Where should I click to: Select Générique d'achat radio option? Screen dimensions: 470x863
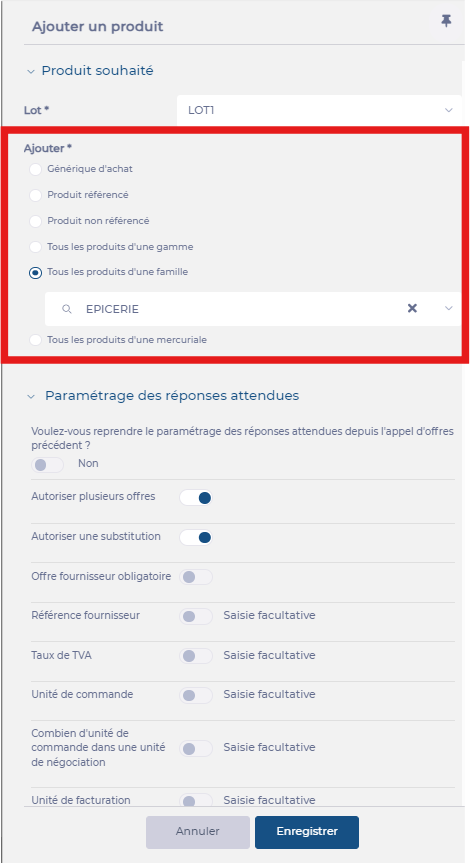[36, 170]
